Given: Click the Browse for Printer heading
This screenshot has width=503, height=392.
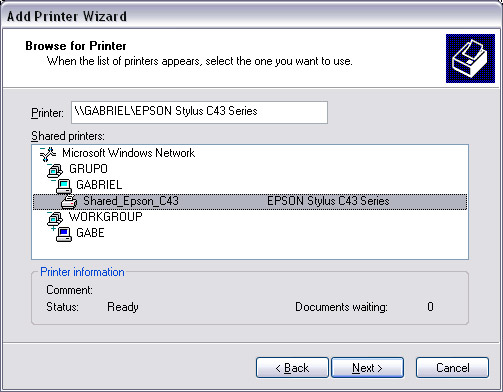Looking at the screenshot, I should [76, 46].
